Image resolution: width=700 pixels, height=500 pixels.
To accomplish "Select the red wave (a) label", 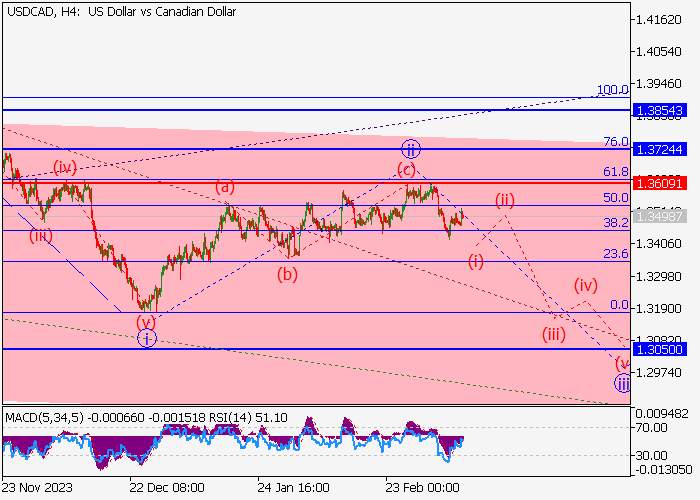I will tap(225, 187).
